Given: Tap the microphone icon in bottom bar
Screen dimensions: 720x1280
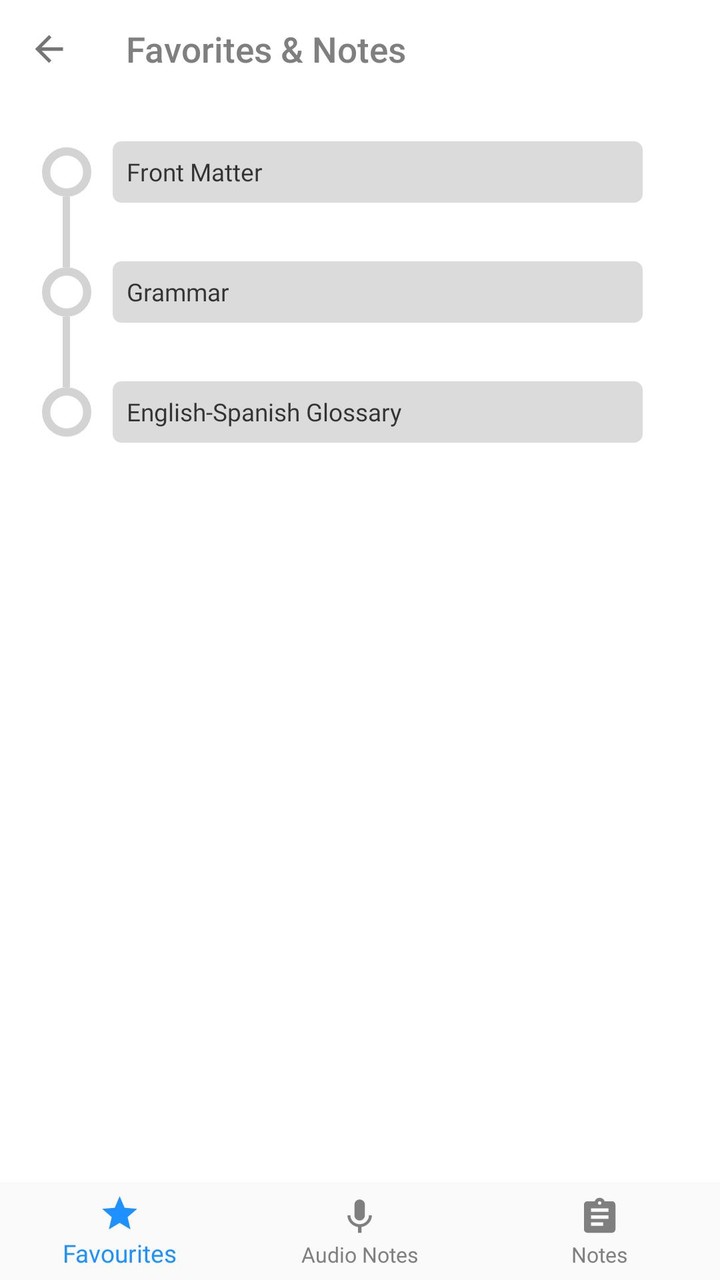Looking at the screenshot, I should click(x=359, y=1215).
